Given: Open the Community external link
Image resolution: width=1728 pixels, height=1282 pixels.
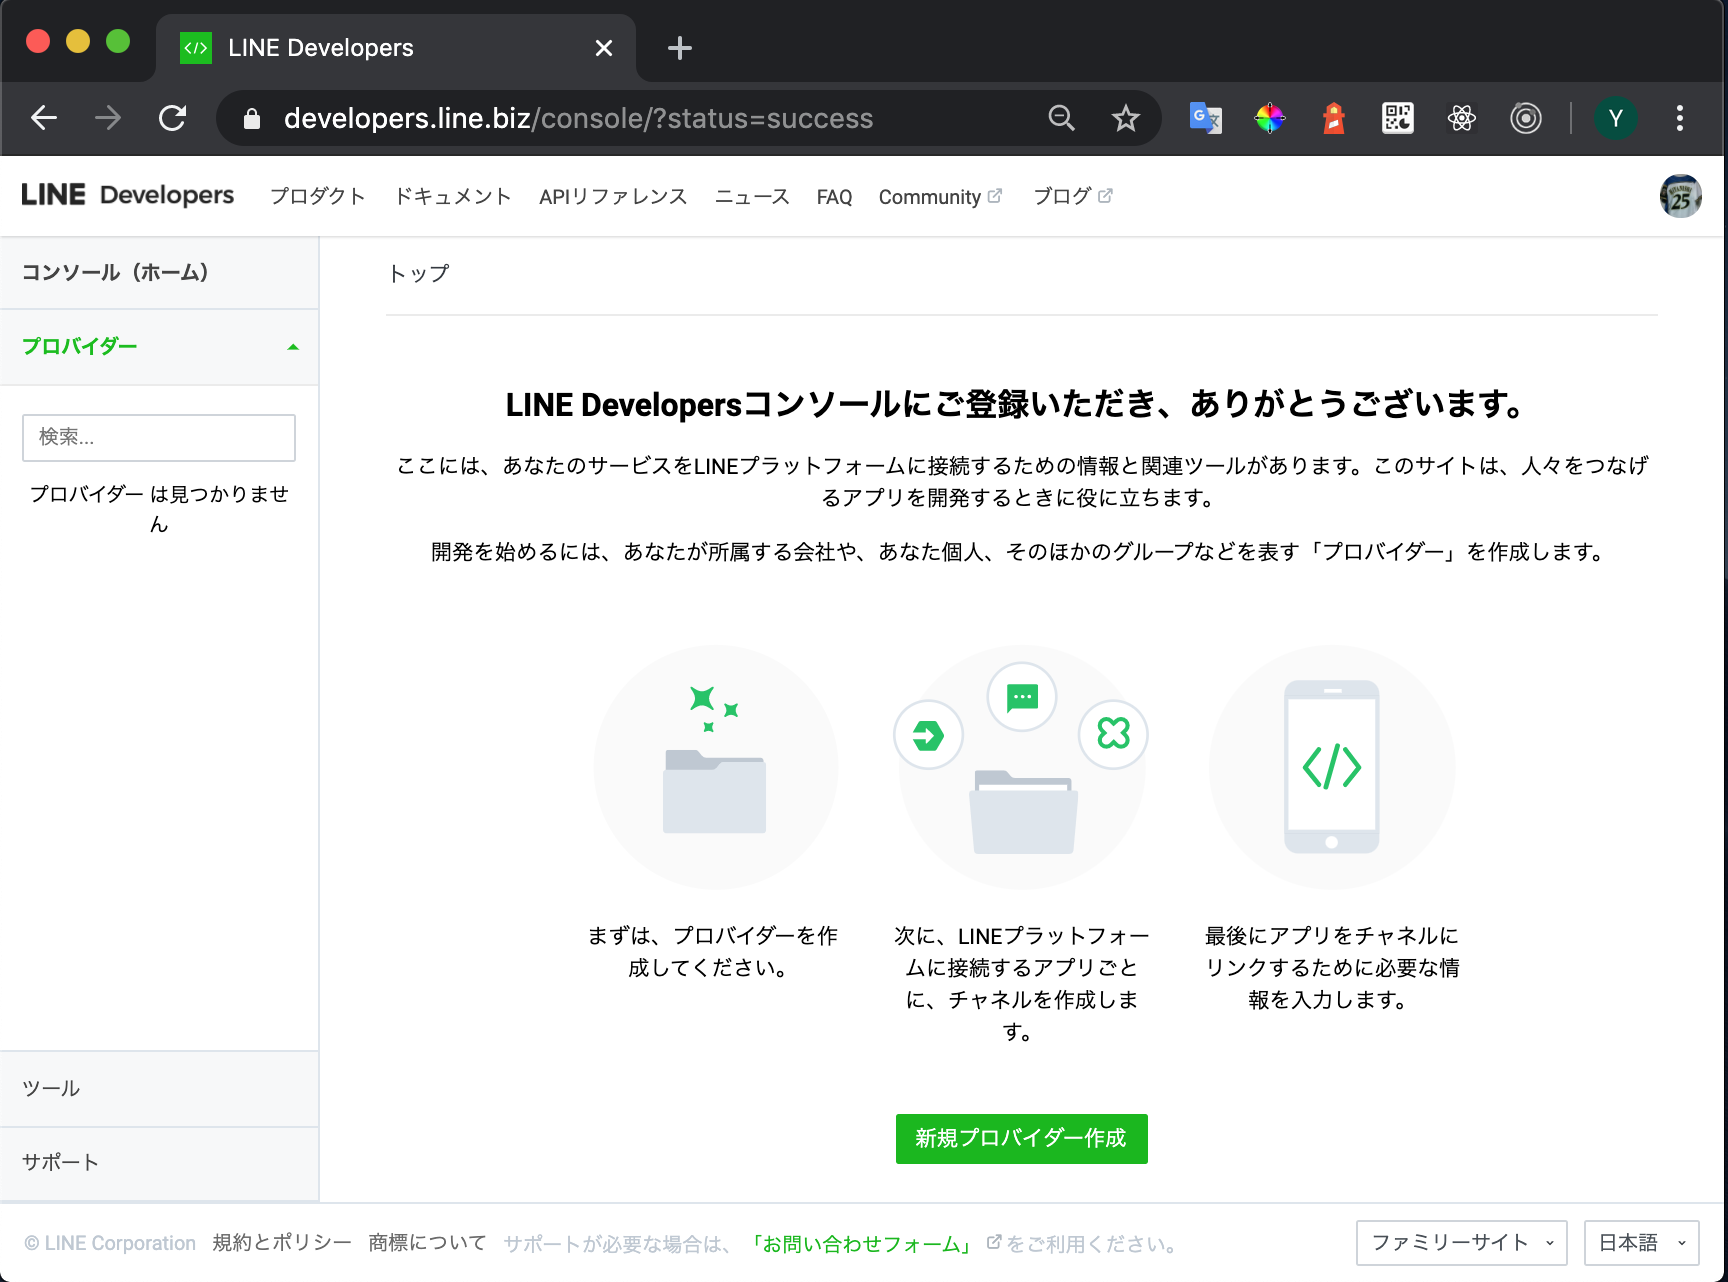Looking at the screenshot, I should [940, 197].
